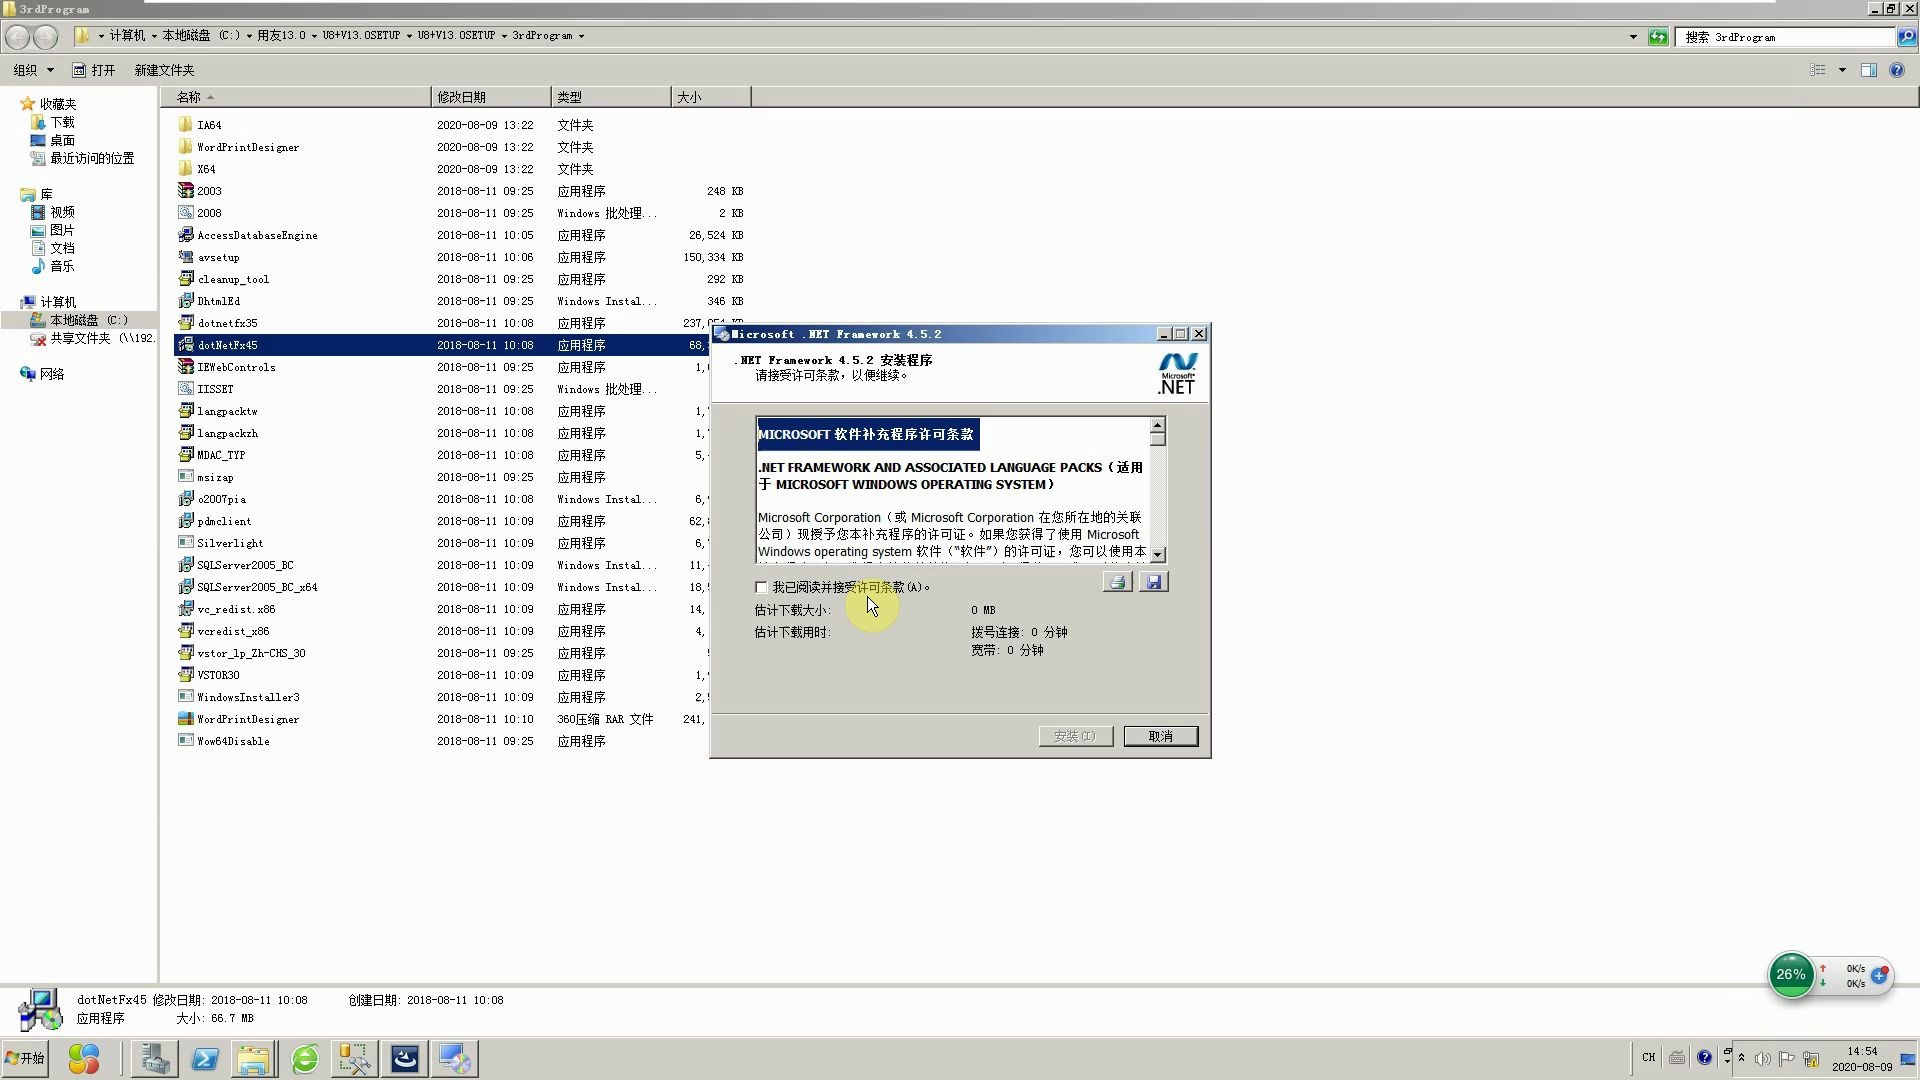Click the save license terms icon
Image resolution: width=1920 pixels, height=1080 pixels.
coord(1153,582)
